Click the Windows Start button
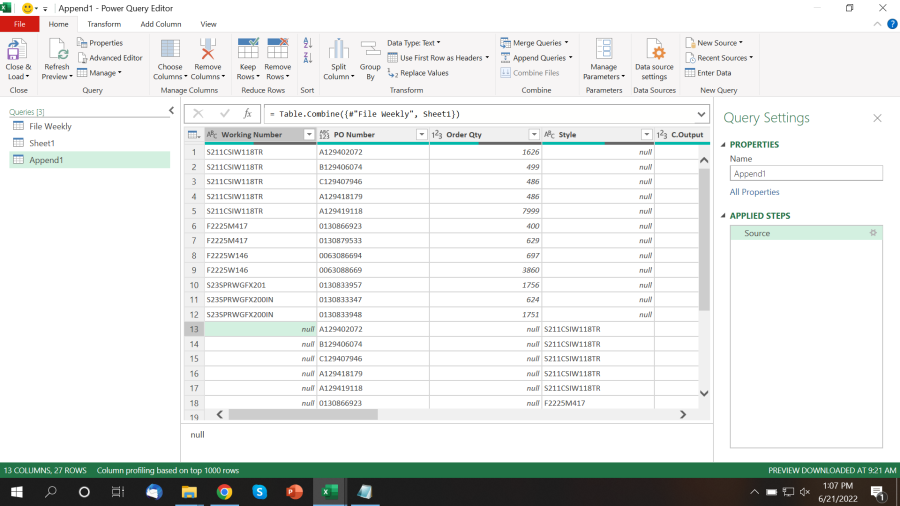Viewport: 900px width, 506px height. tap(17, 492)
